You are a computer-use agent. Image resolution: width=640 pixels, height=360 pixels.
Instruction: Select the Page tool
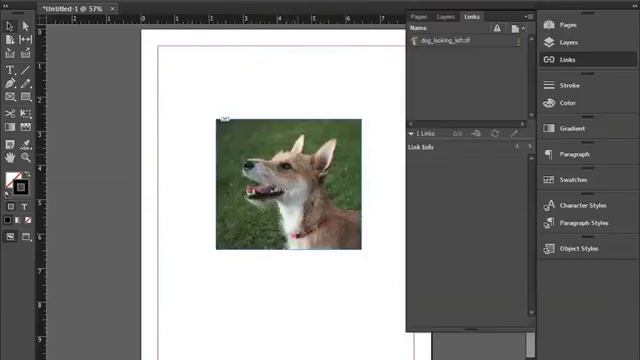coord(10,40)
